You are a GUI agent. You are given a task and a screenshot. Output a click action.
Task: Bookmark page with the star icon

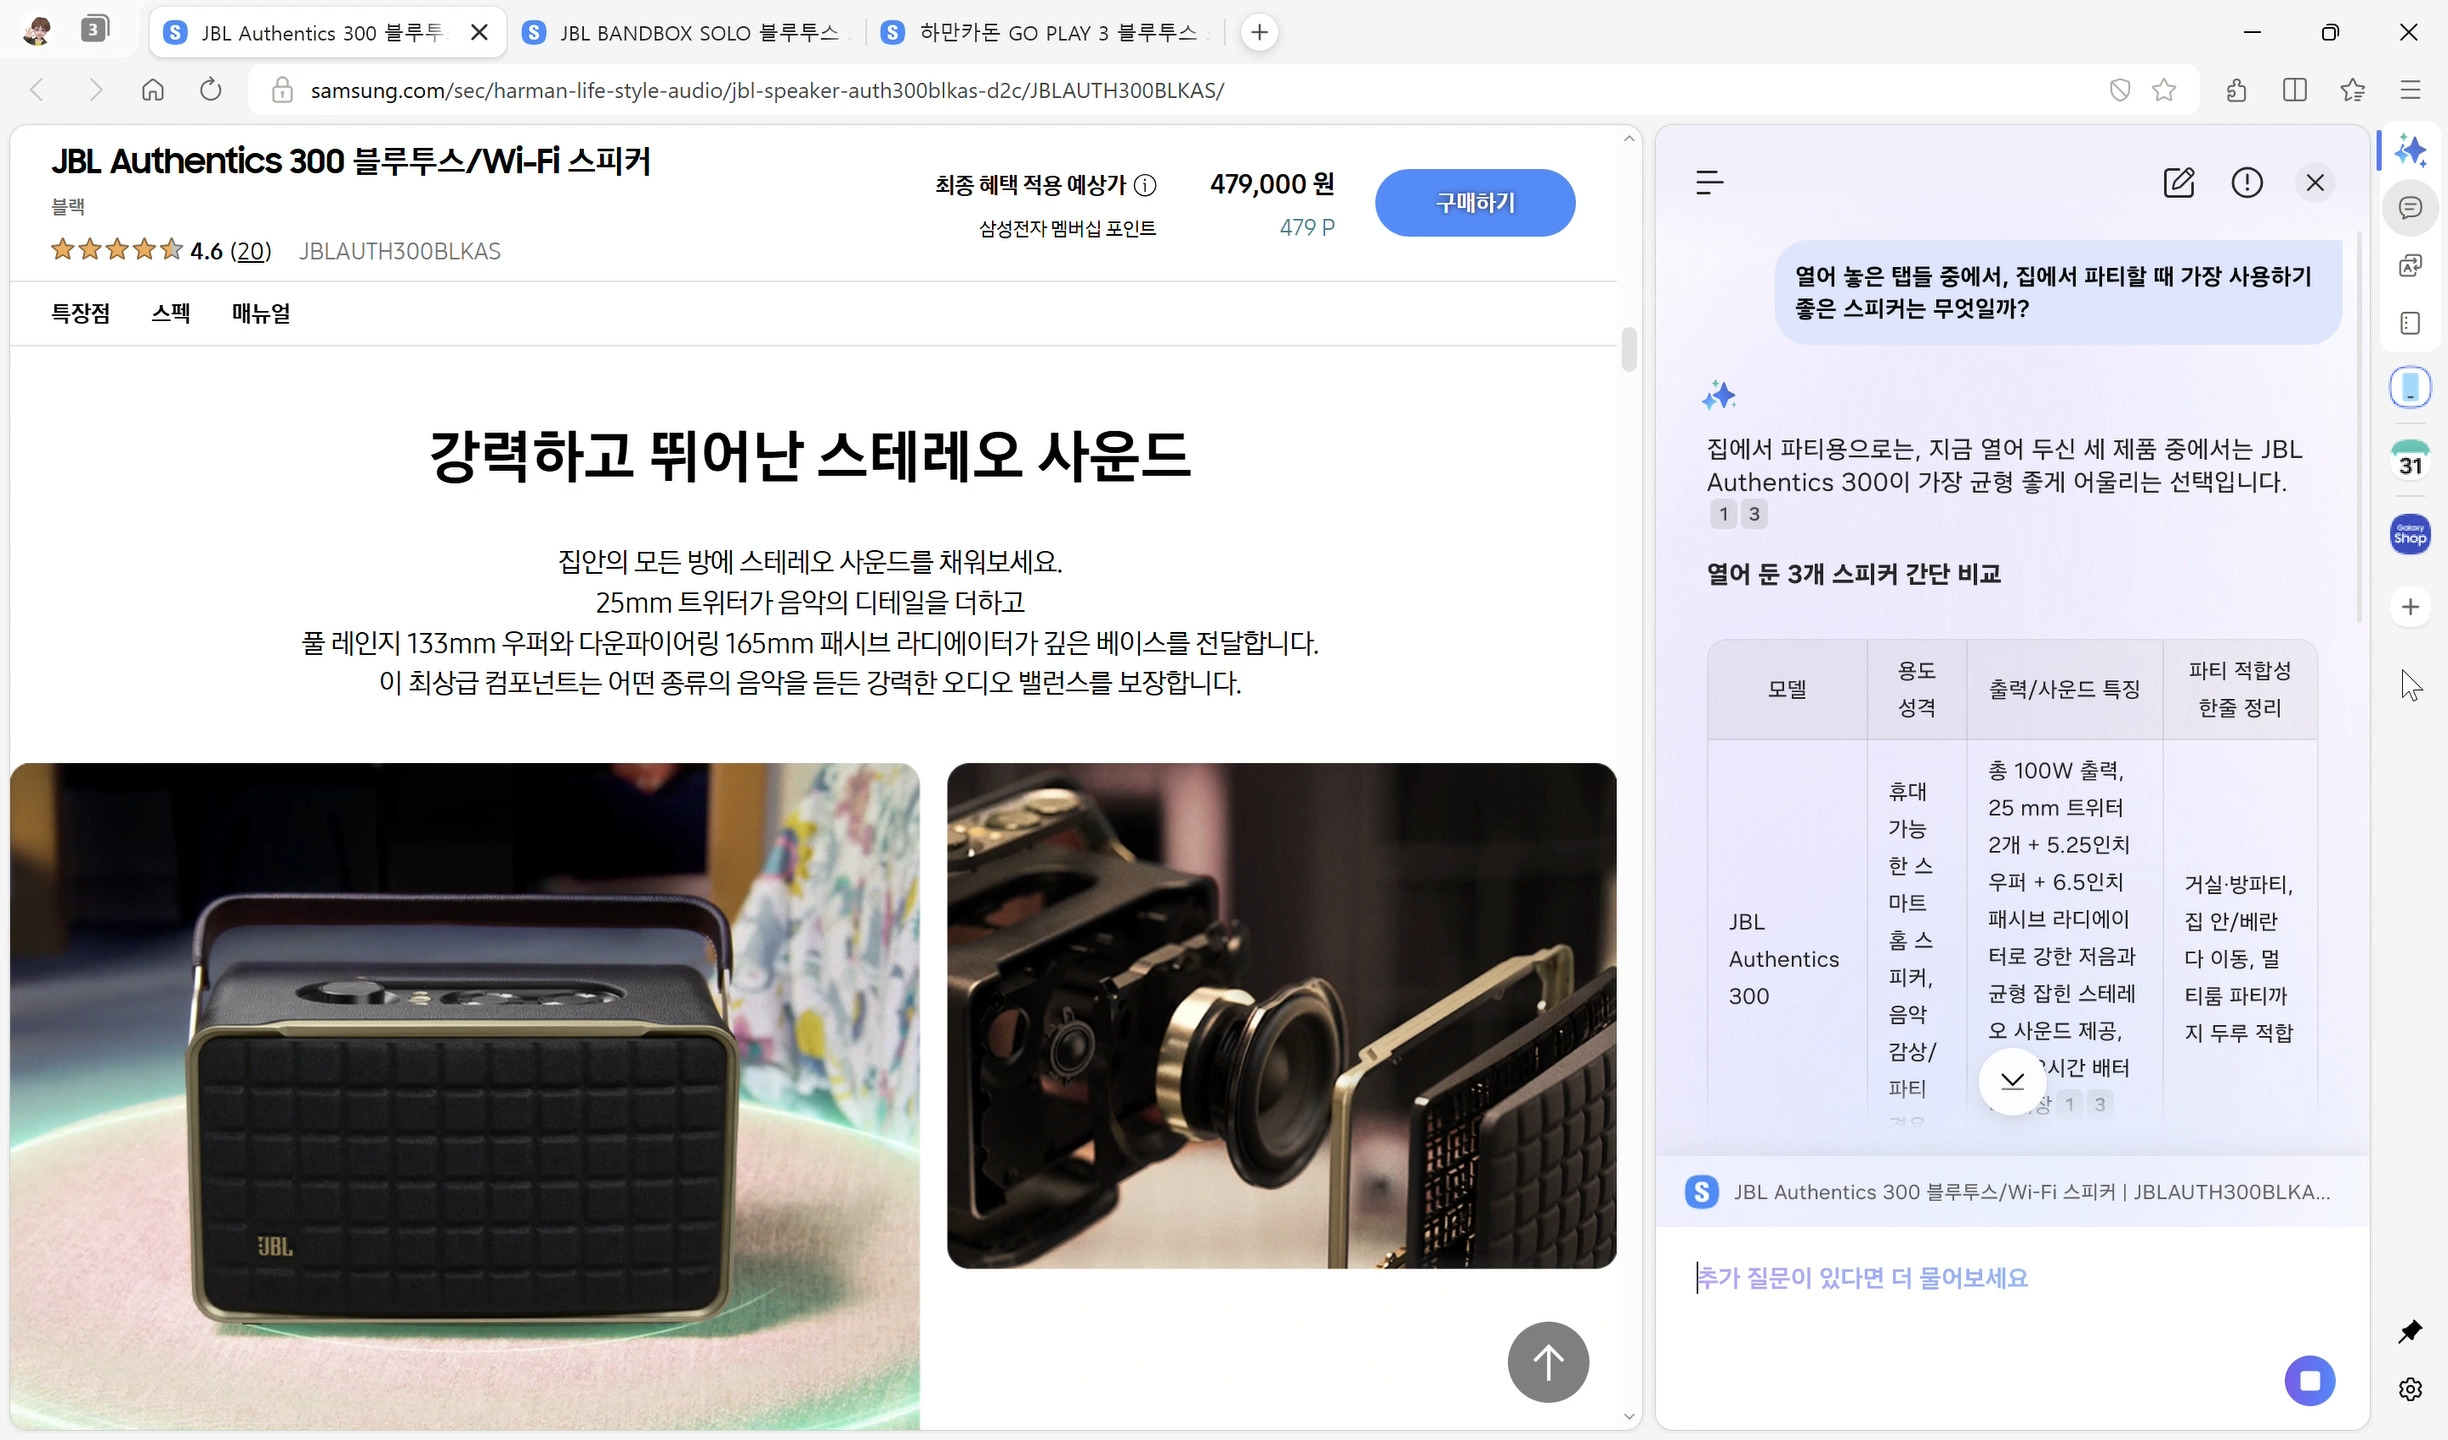point(2165,90)
